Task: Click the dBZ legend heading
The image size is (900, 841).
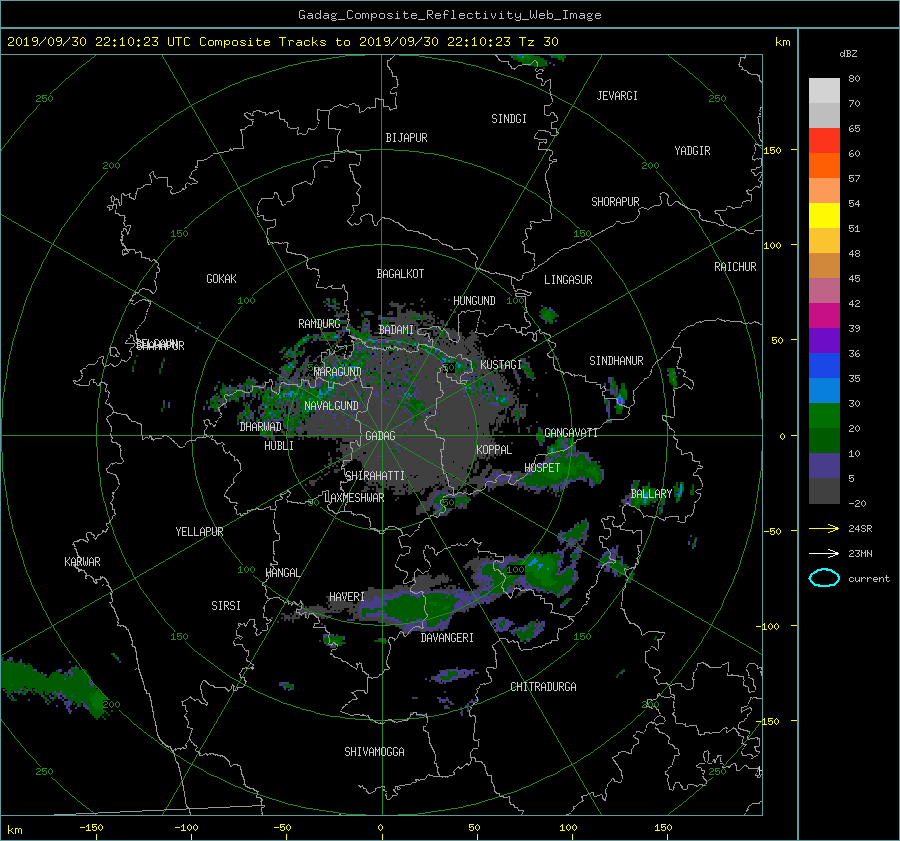Action: 848,54
